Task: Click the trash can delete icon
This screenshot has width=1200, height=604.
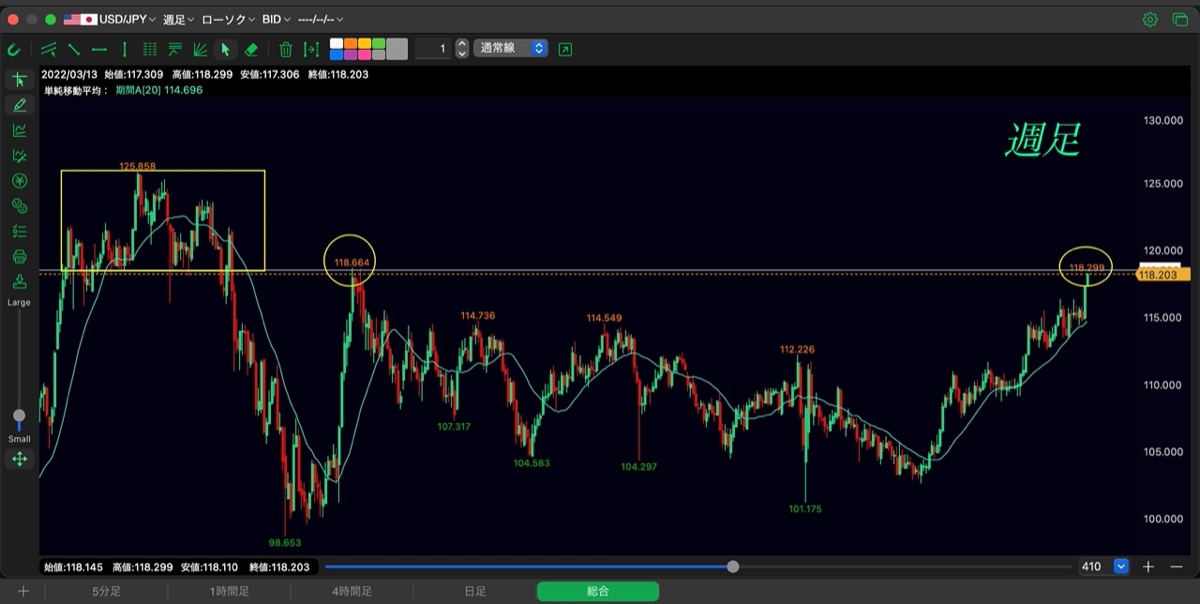Action: click(x=286, y=49)
